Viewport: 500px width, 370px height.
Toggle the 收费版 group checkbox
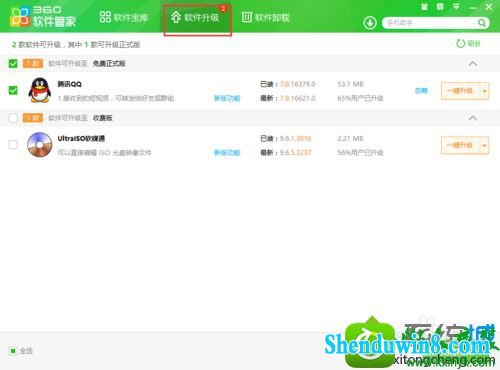point(13,118)
